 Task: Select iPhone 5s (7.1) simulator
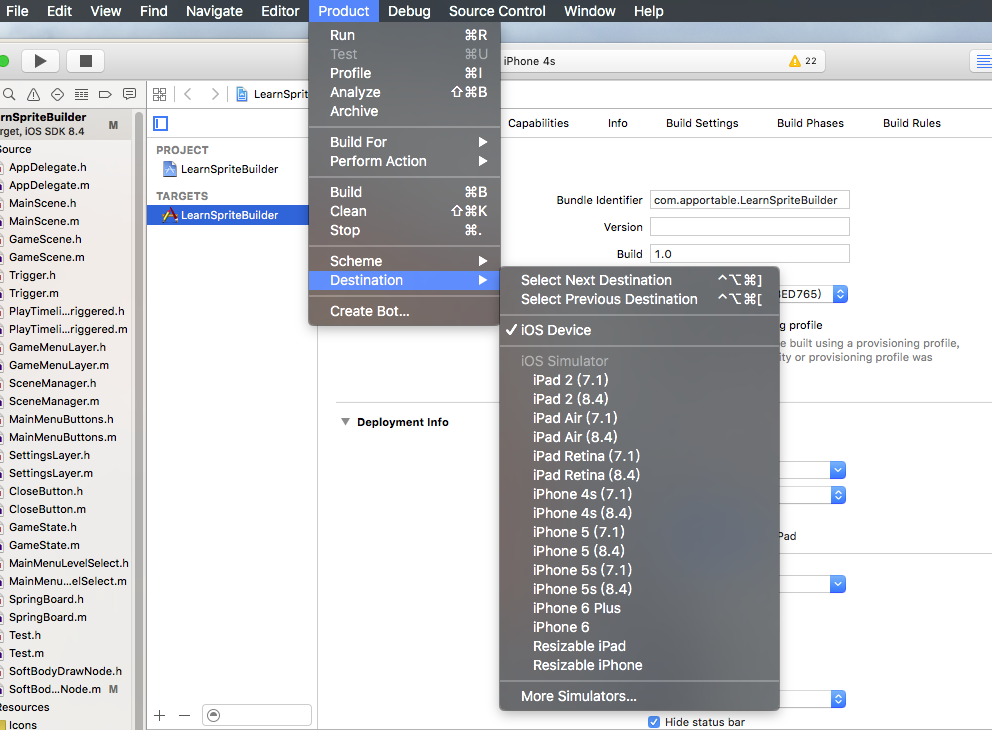tap(639, 571)
